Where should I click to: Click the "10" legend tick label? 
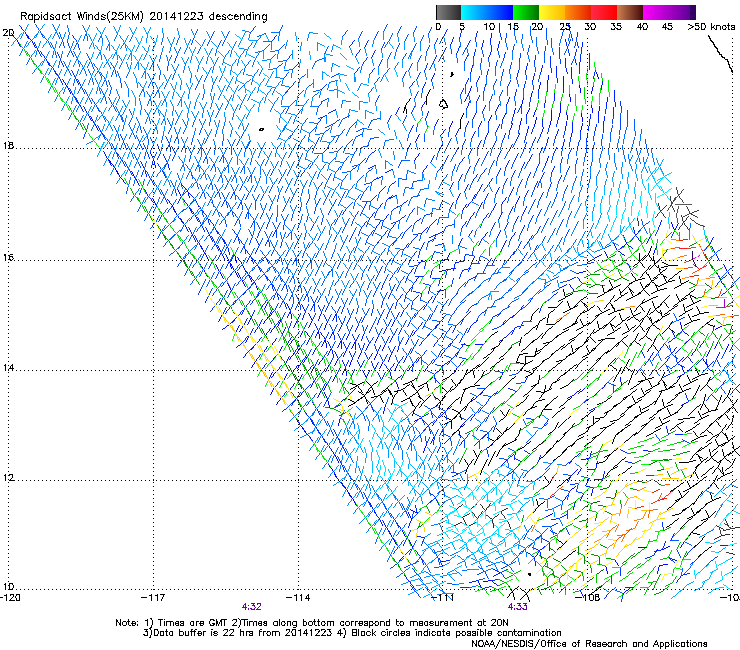[489, 26]
